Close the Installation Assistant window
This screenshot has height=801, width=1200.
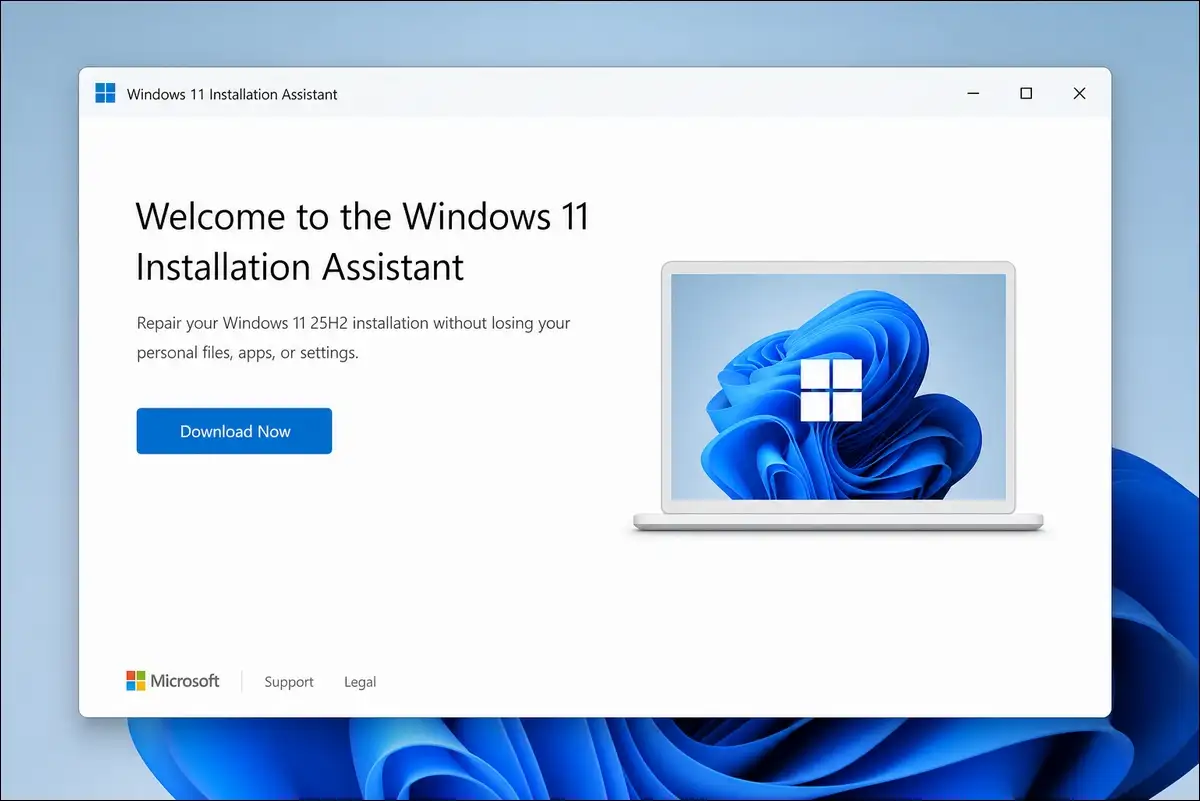pos(1079,93)
